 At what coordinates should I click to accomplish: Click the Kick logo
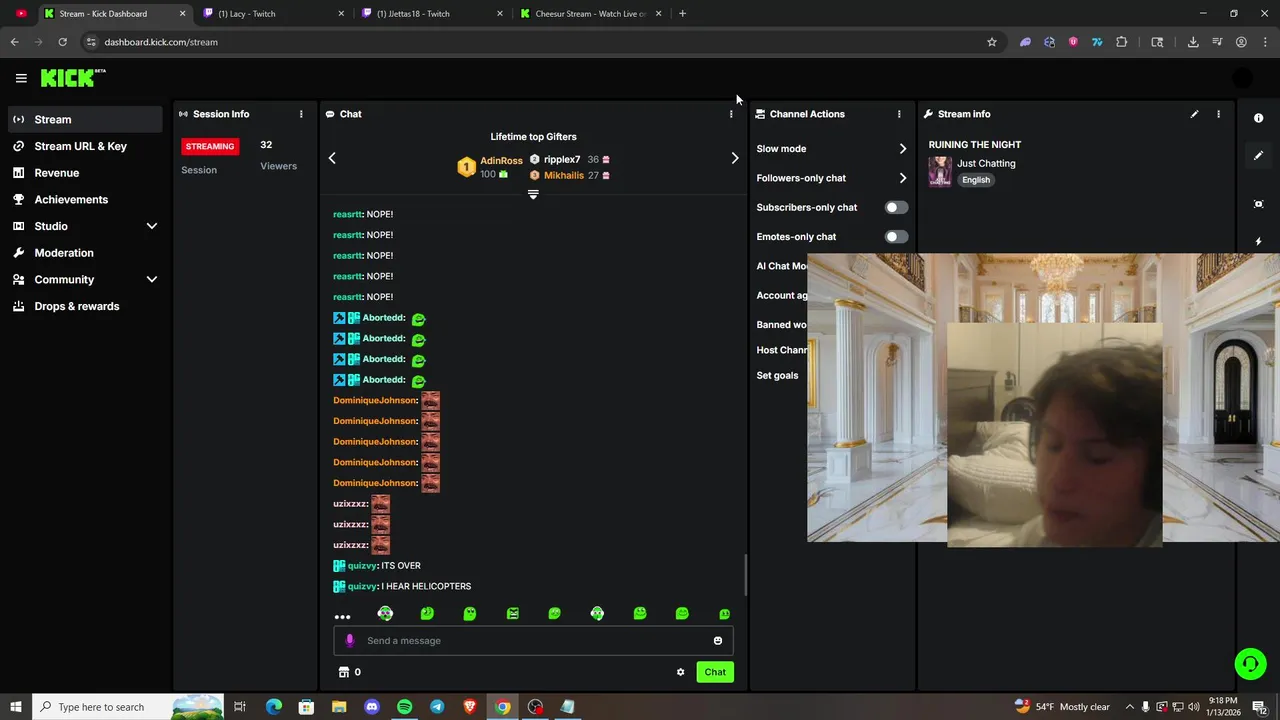click(72, 78)
